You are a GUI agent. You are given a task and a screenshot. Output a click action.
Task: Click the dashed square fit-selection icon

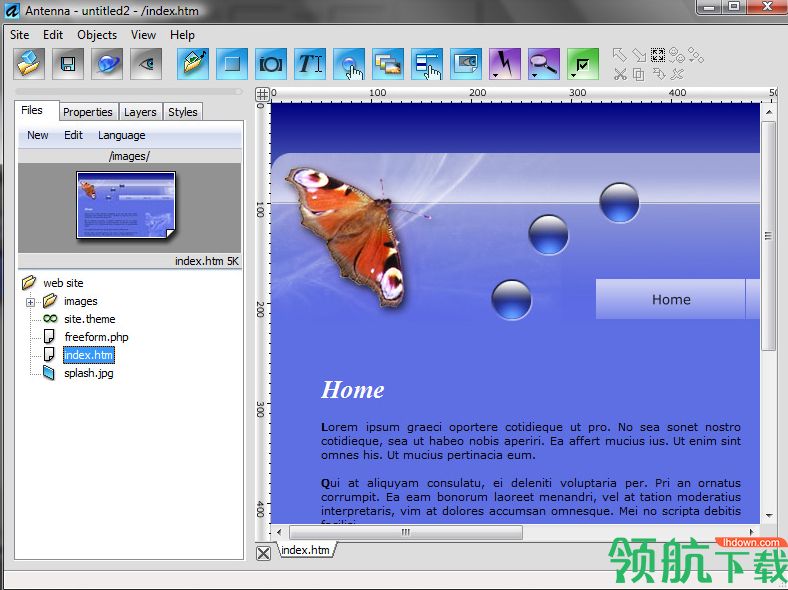[x=658, y=54]
